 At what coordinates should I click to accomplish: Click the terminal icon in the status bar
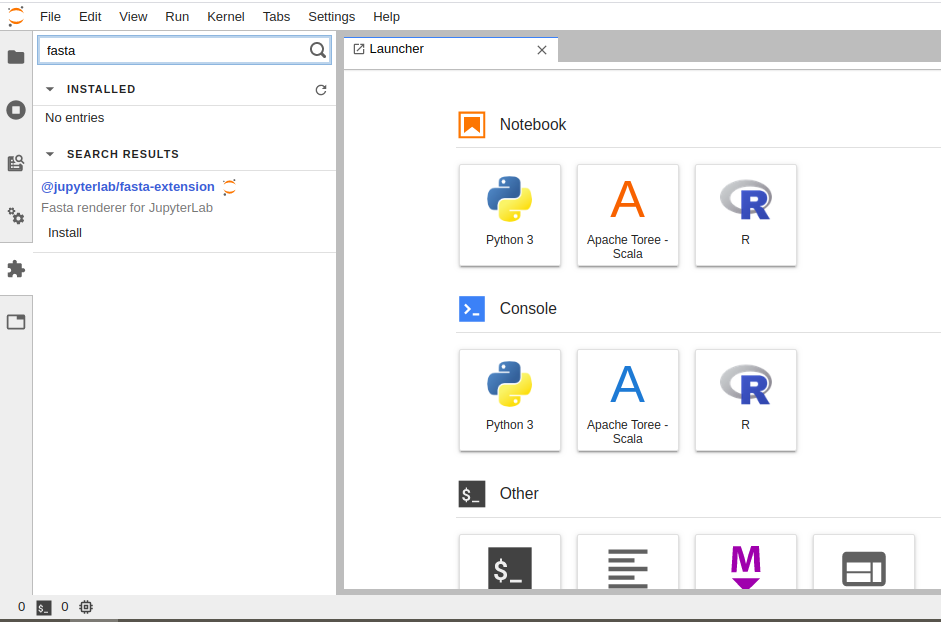[44, 608]
